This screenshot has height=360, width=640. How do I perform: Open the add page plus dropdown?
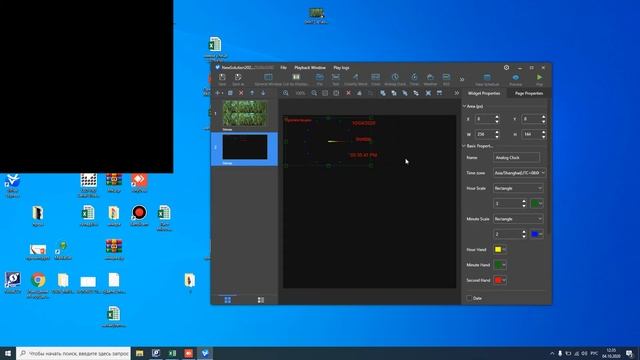point(219,93)
